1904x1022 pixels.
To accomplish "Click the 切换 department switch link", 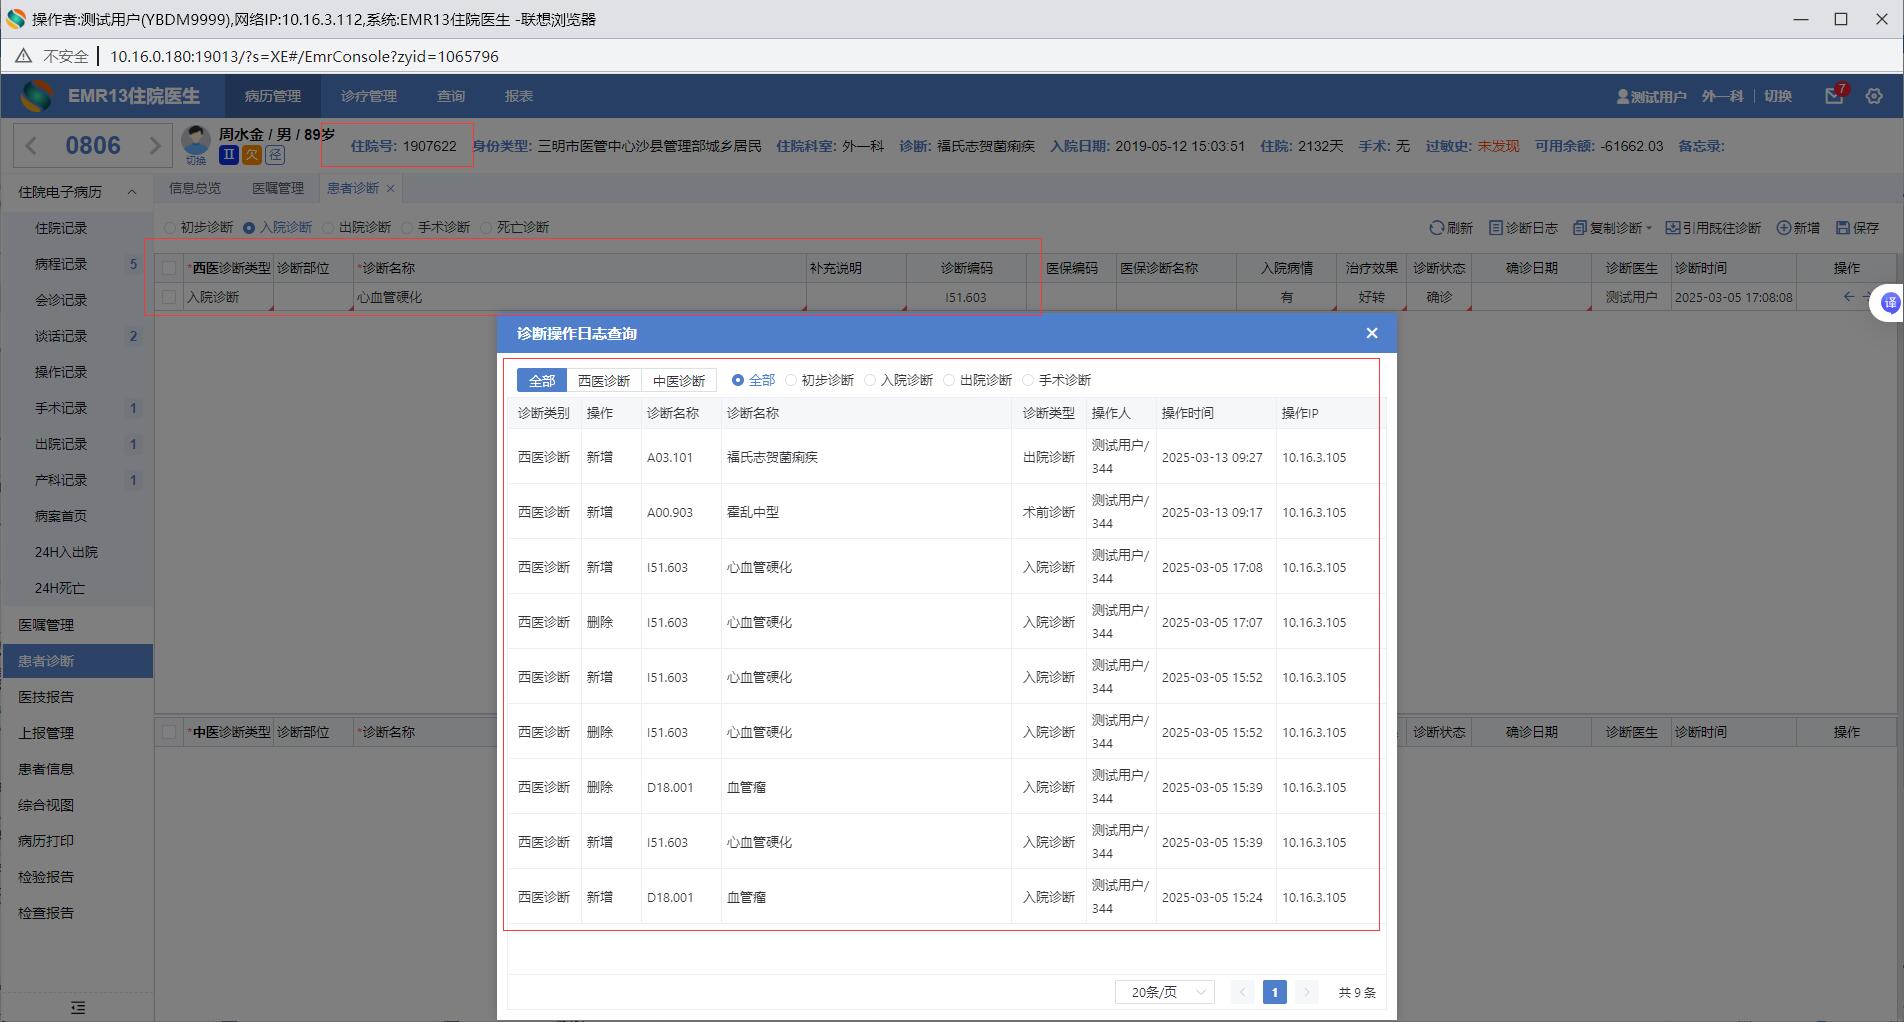I will tap(1777, 96).
